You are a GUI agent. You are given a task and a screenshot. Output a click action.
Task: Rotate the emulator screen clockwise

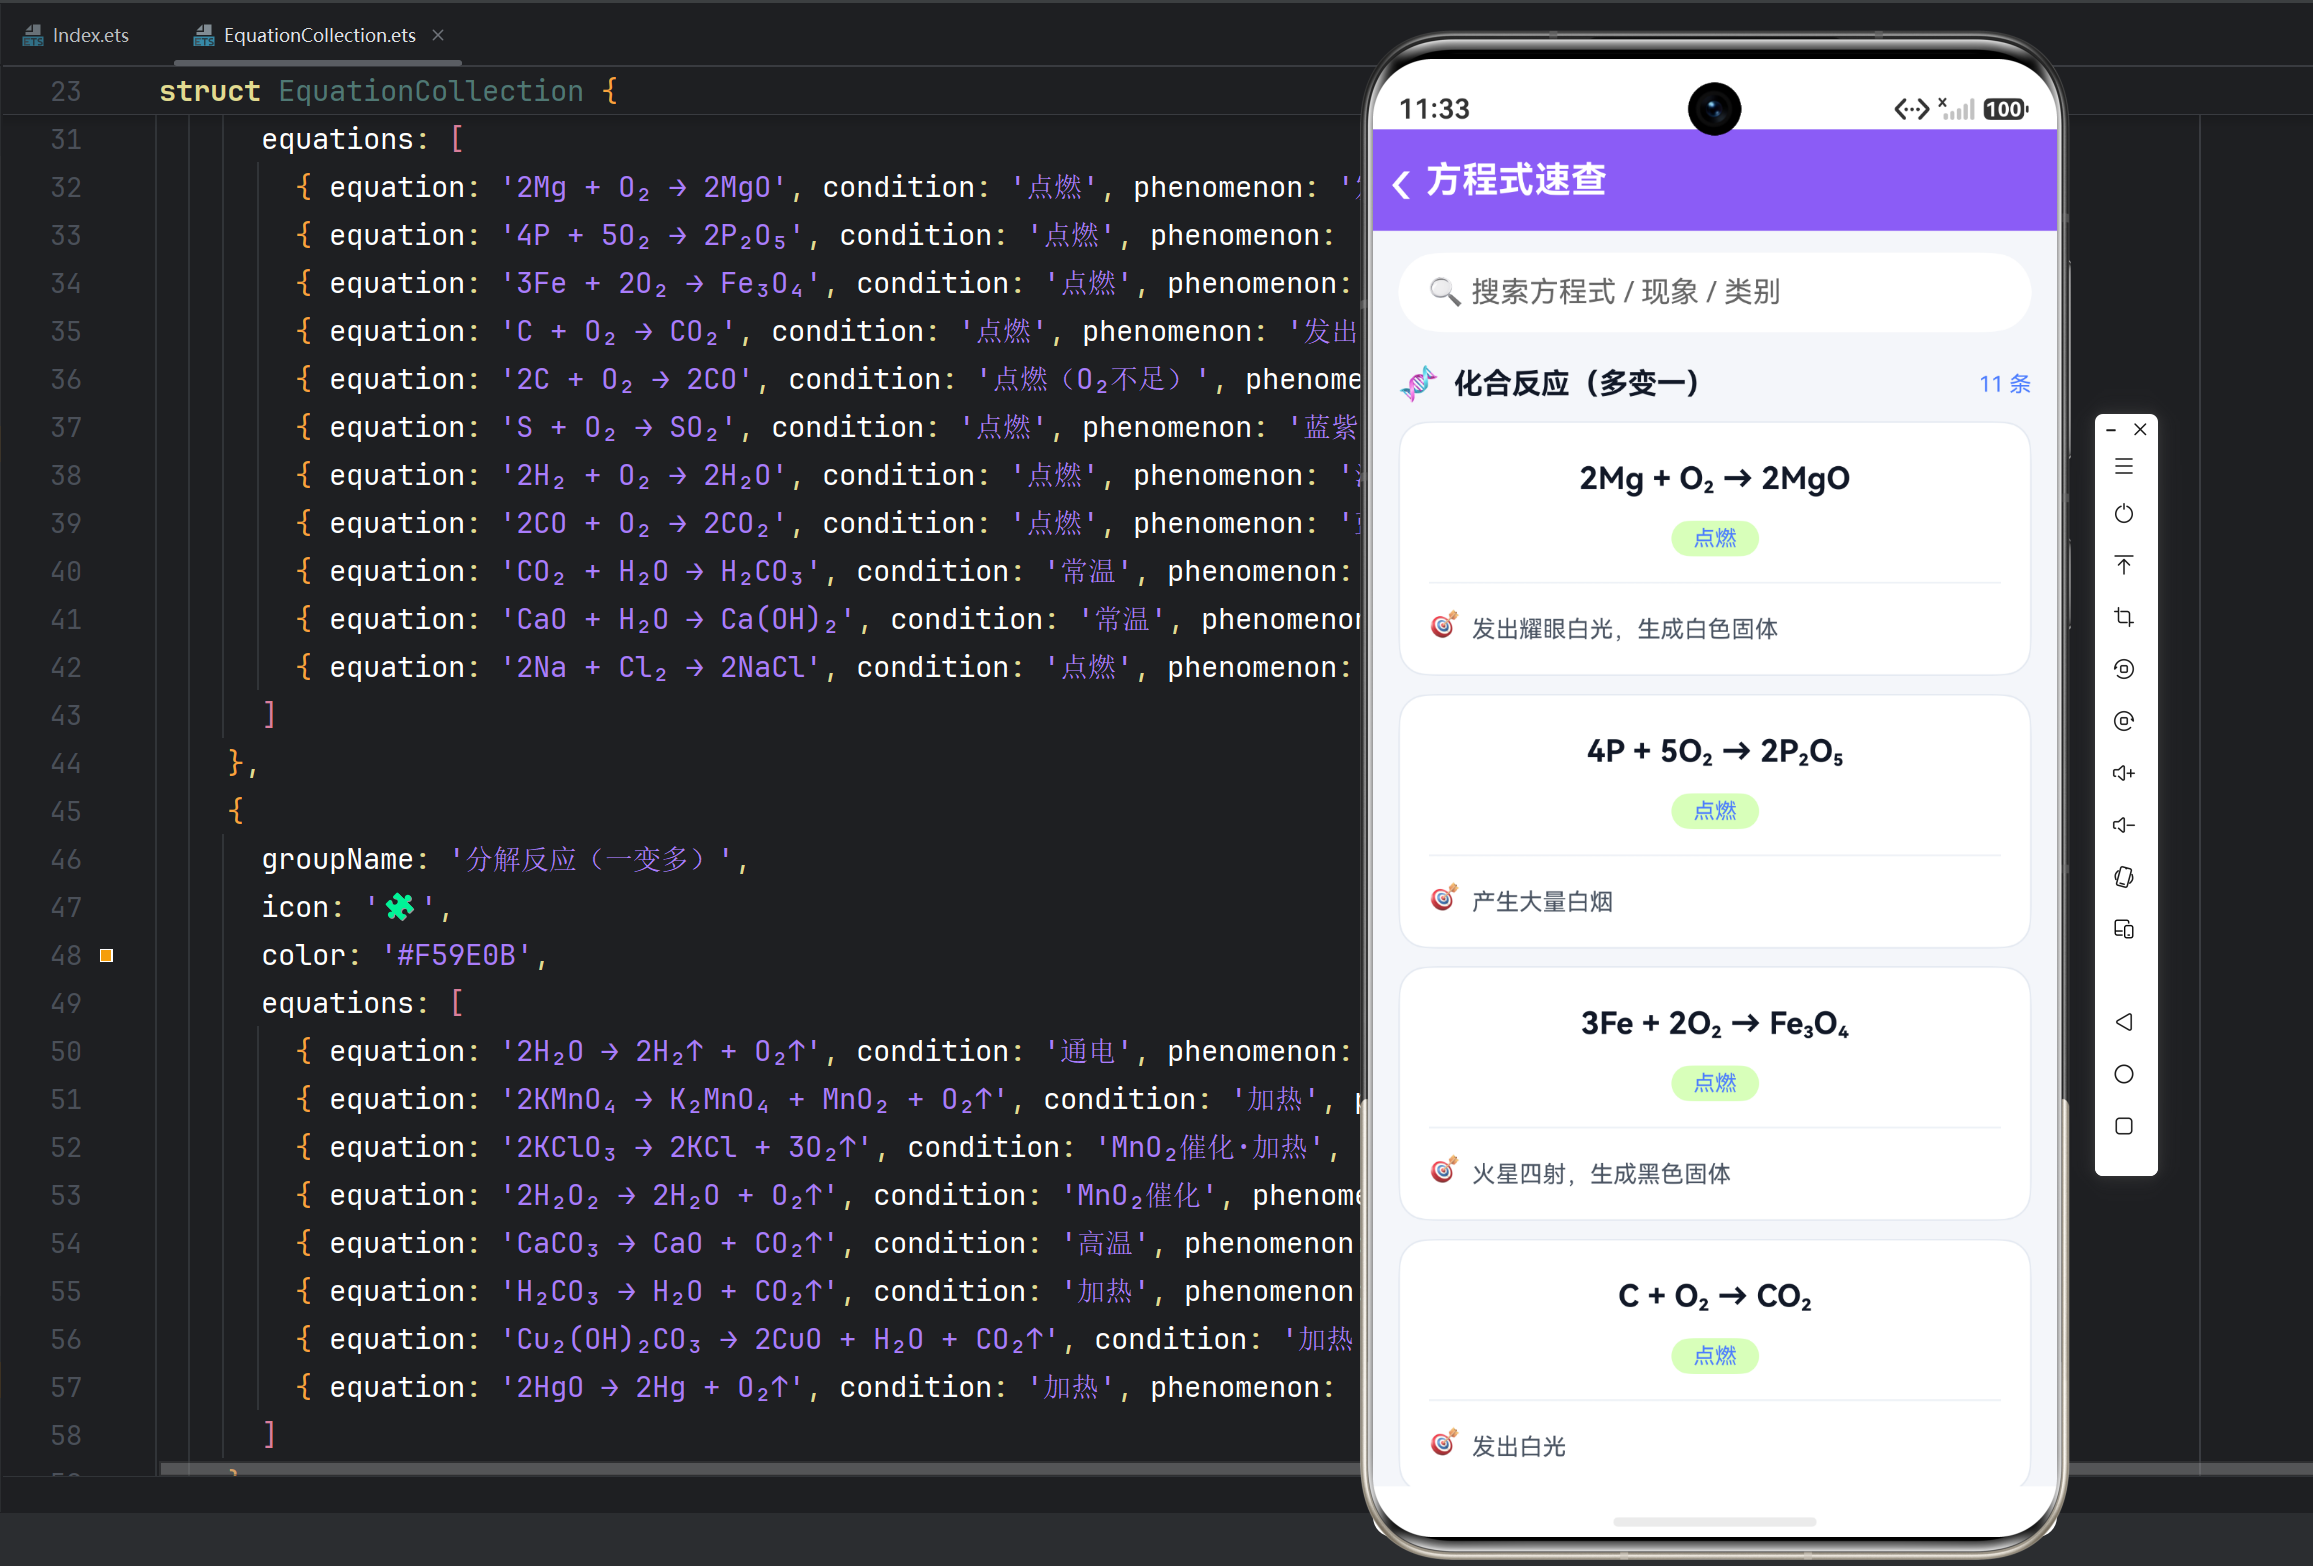(x=2124, y=721)
